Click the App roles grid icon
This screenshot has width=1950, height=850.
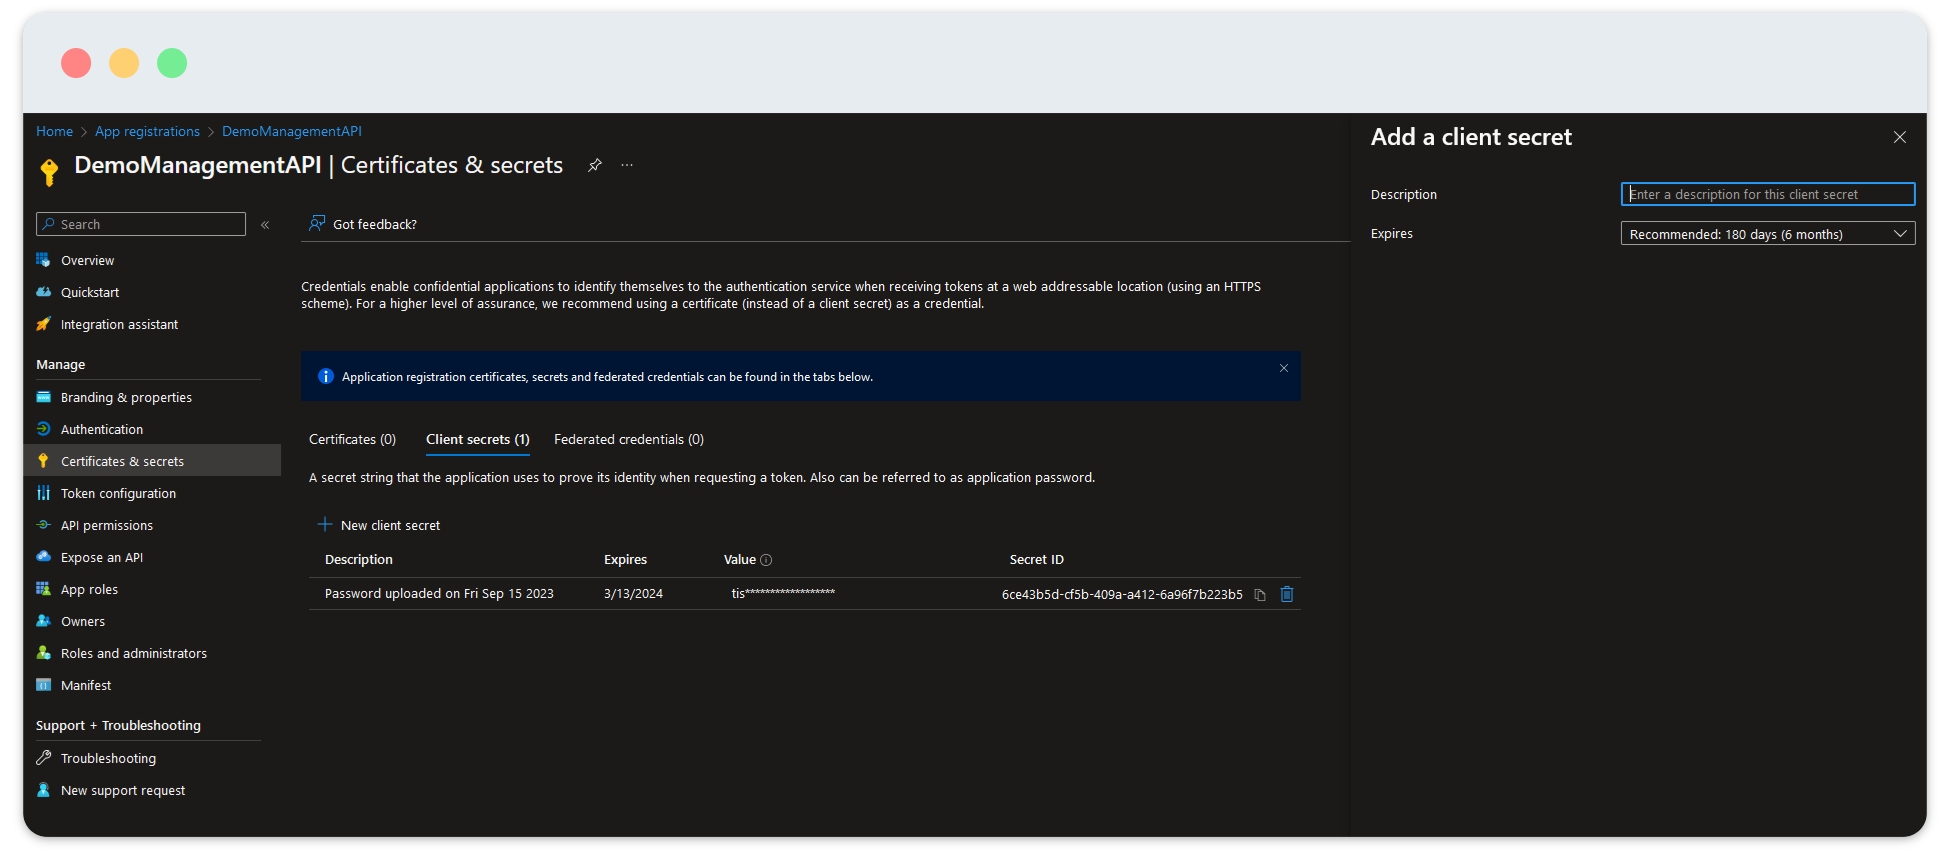[43, 589]
